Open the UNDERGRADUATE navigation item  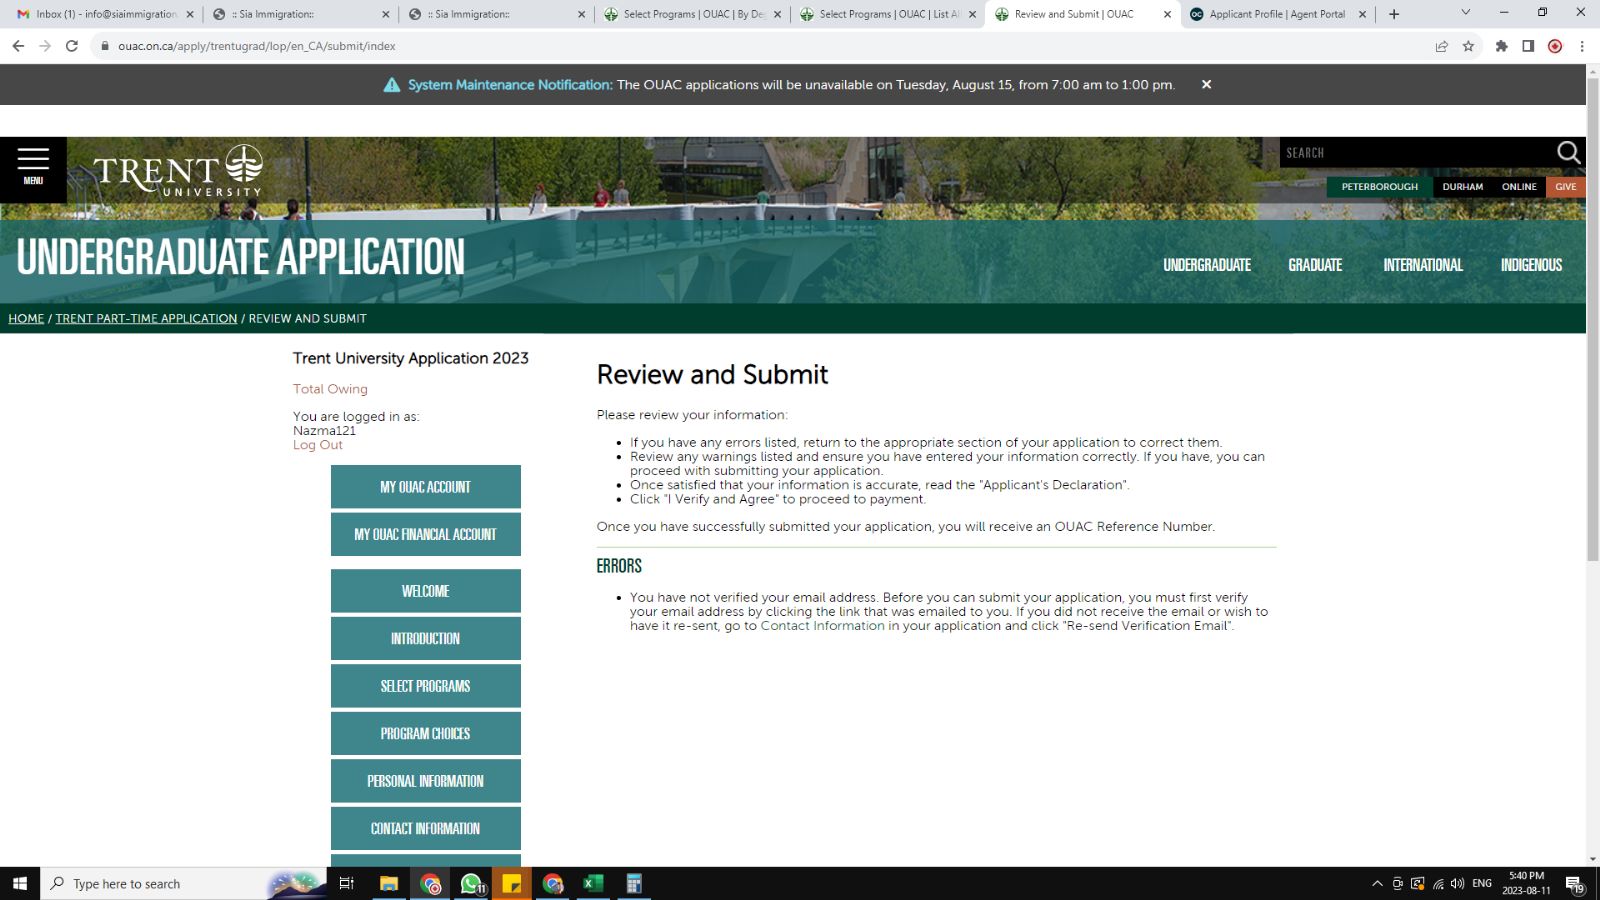click(1207, 265)
